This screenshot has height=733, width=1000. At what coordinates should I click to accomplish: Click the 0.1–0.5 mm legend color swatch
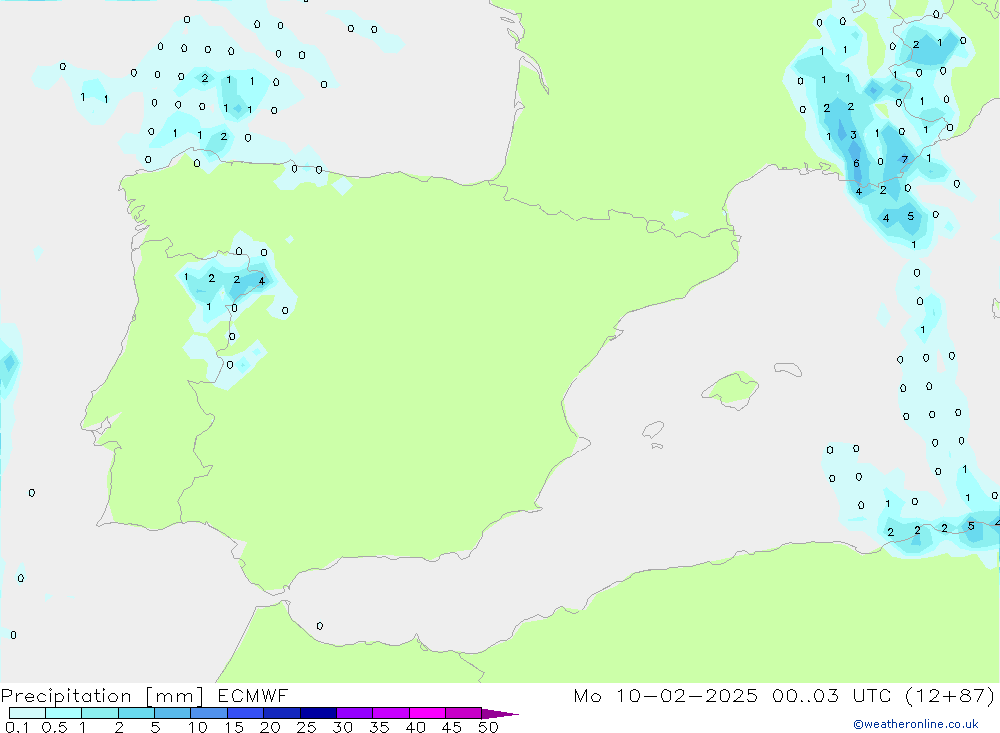tap(27, 713)
